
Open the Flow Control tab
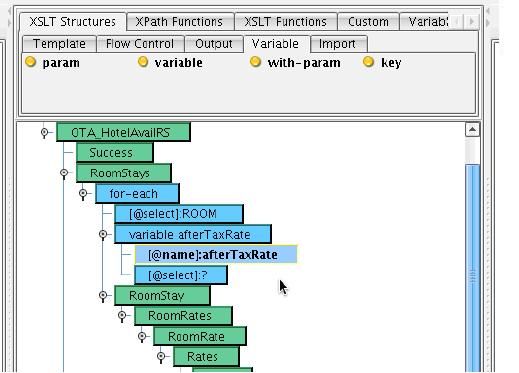point(140,44)
